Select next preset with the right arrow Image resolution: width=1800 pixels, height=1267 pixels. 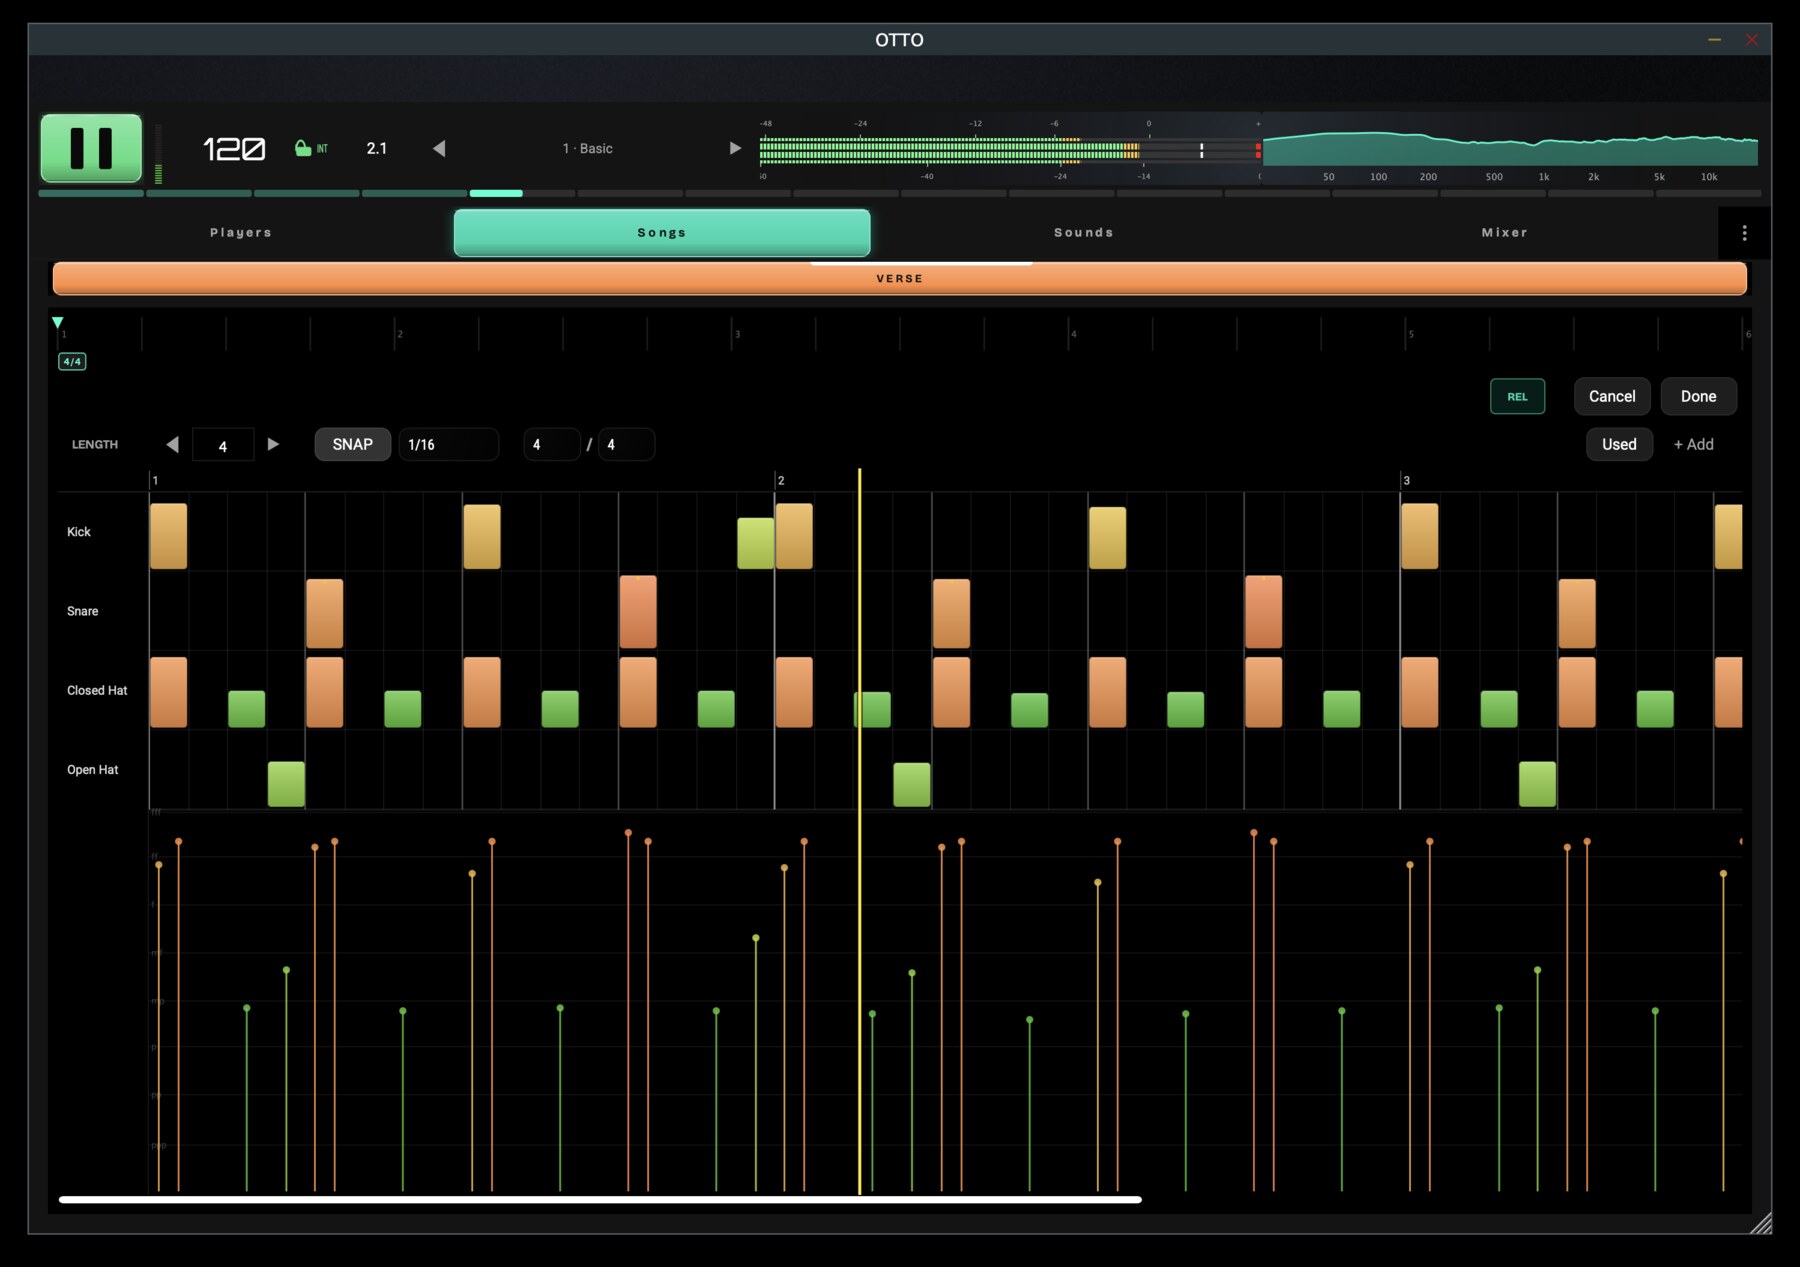(735, 148)
